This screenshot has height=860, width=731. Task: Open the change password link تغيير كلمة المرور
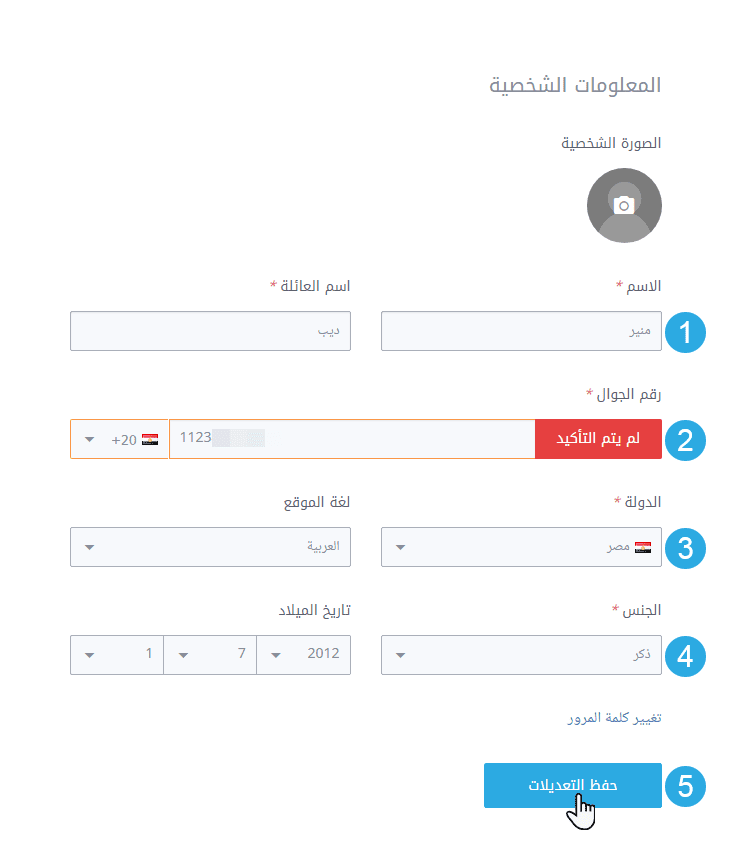tap(612, 718)
